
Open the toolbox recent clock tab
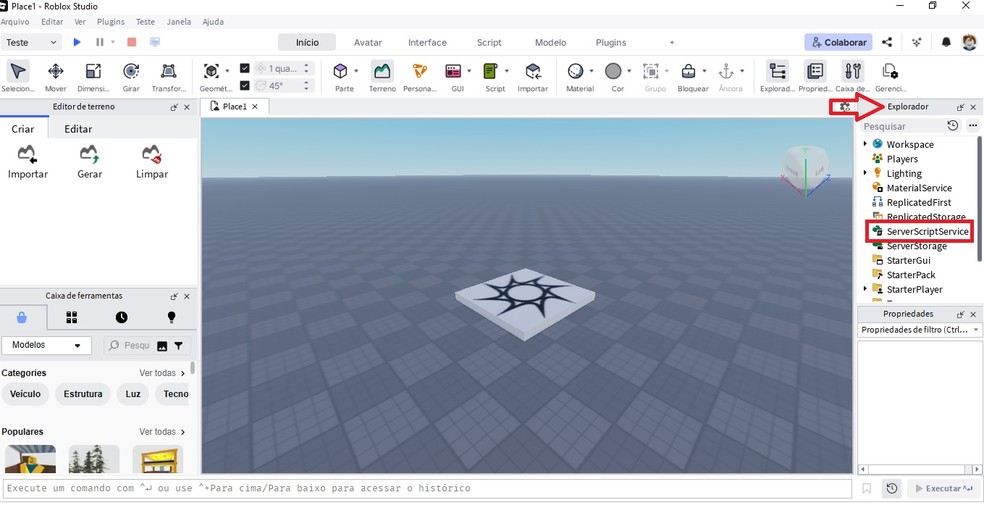click(x=121, y=318)
